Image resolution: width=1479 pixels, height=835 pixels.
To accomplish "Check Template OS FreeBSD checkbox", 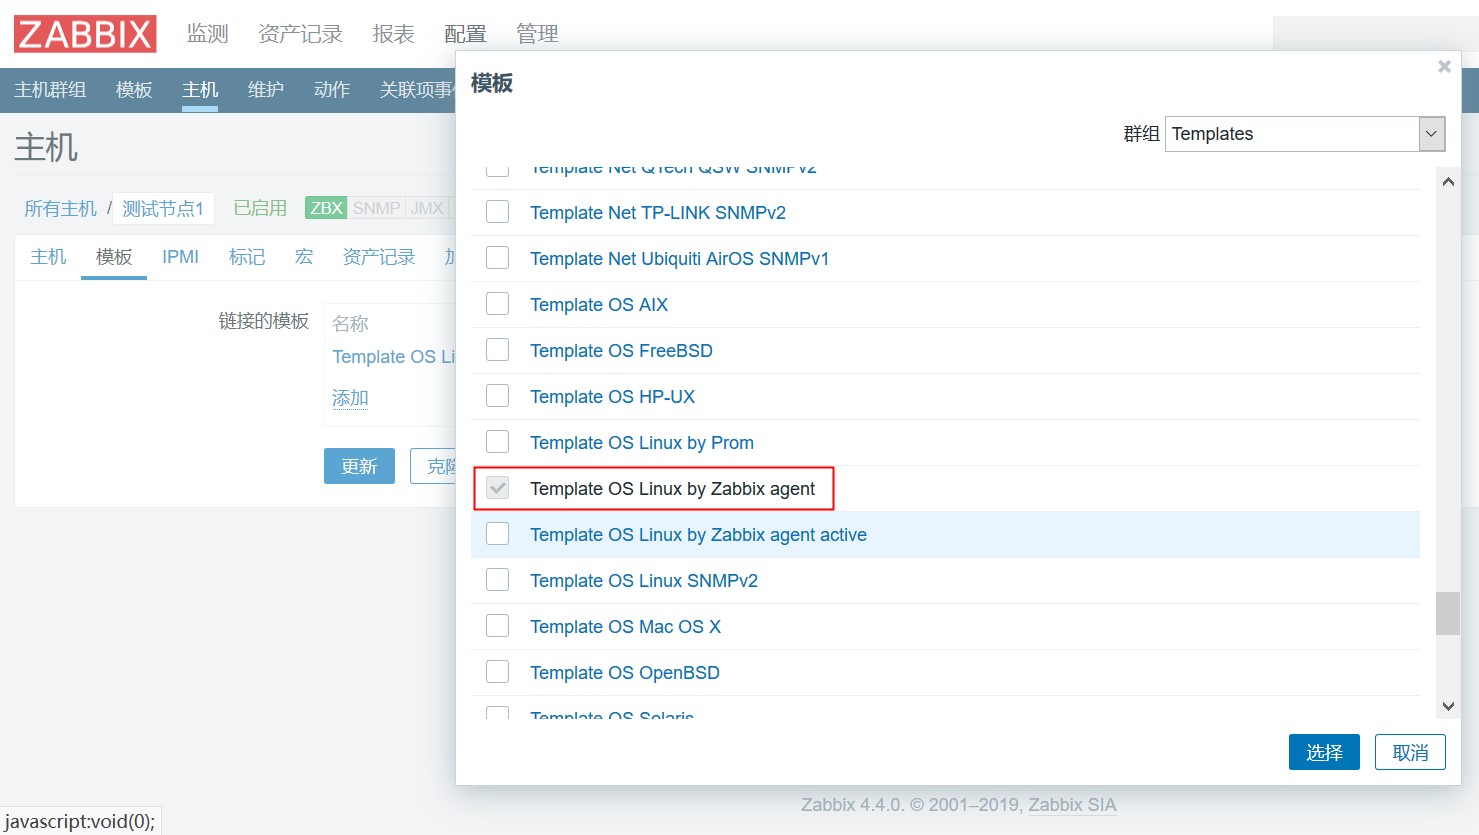I will (497, 350).
